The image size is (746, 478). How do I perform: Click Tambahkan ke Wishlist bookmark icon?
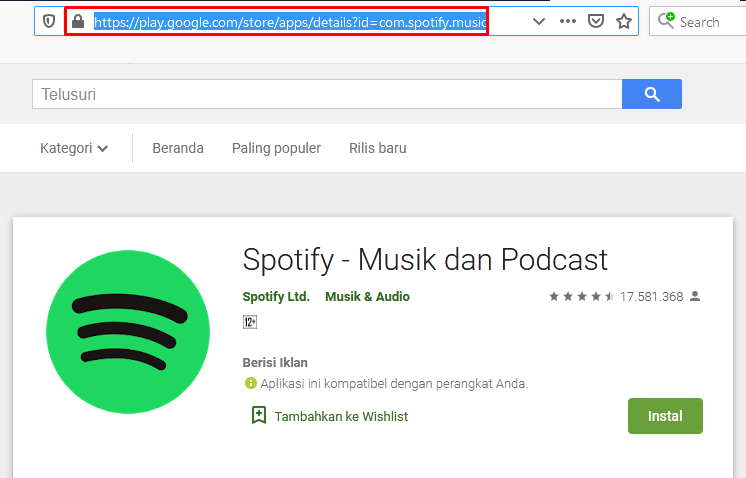(259, 415)
